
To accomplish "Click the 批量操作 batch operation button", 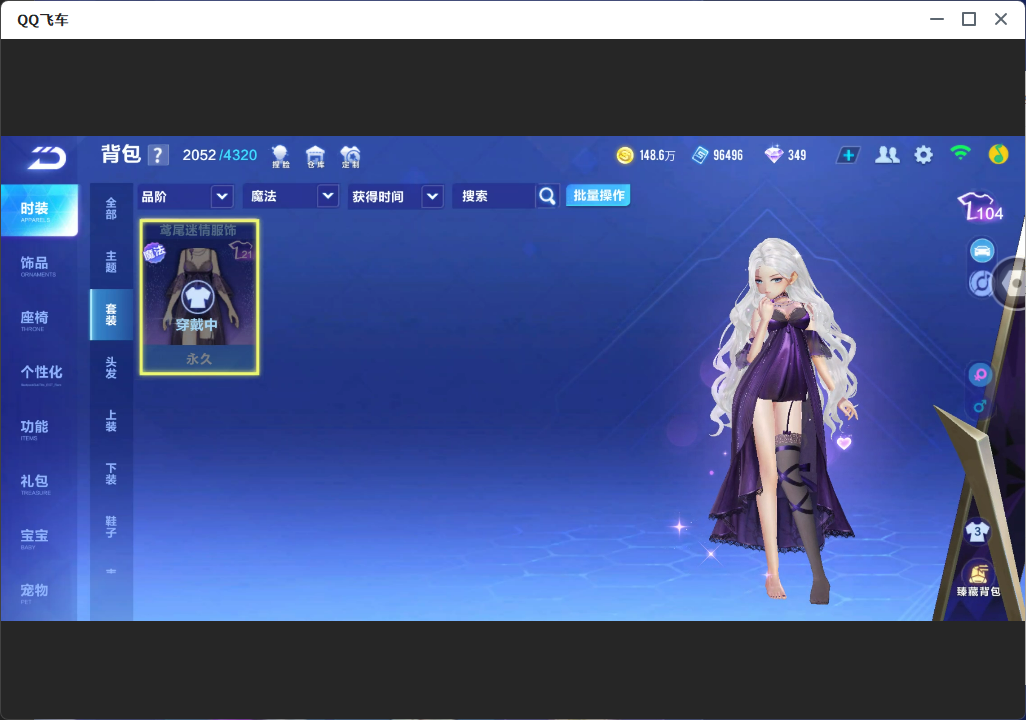I will [598, 195].
